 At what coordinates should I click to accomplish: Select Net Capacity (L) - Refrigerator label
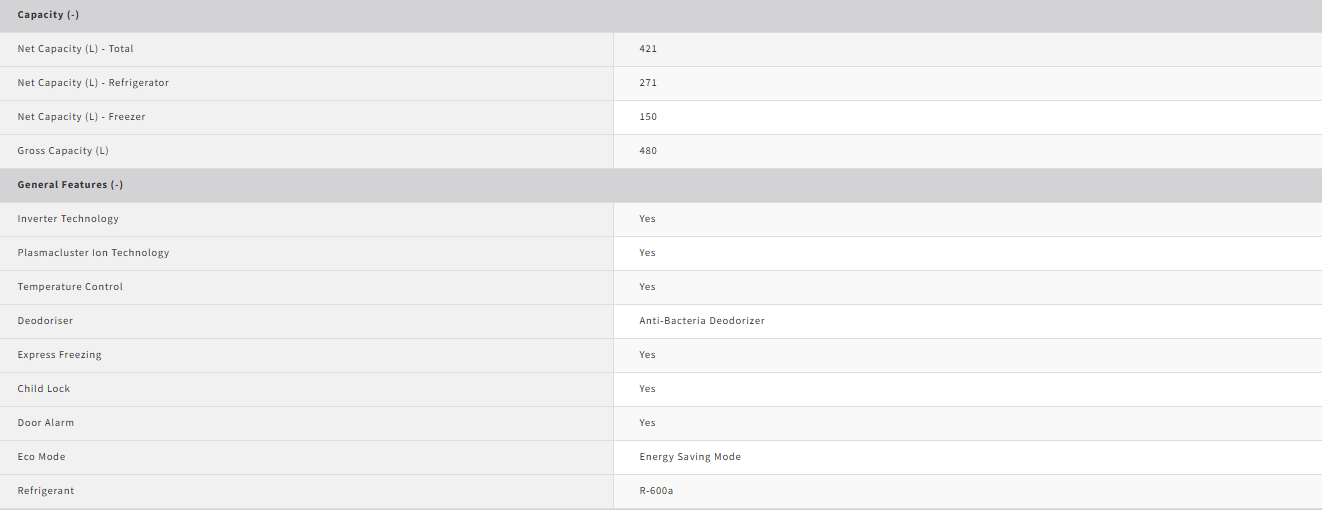[x=93, y=83]
